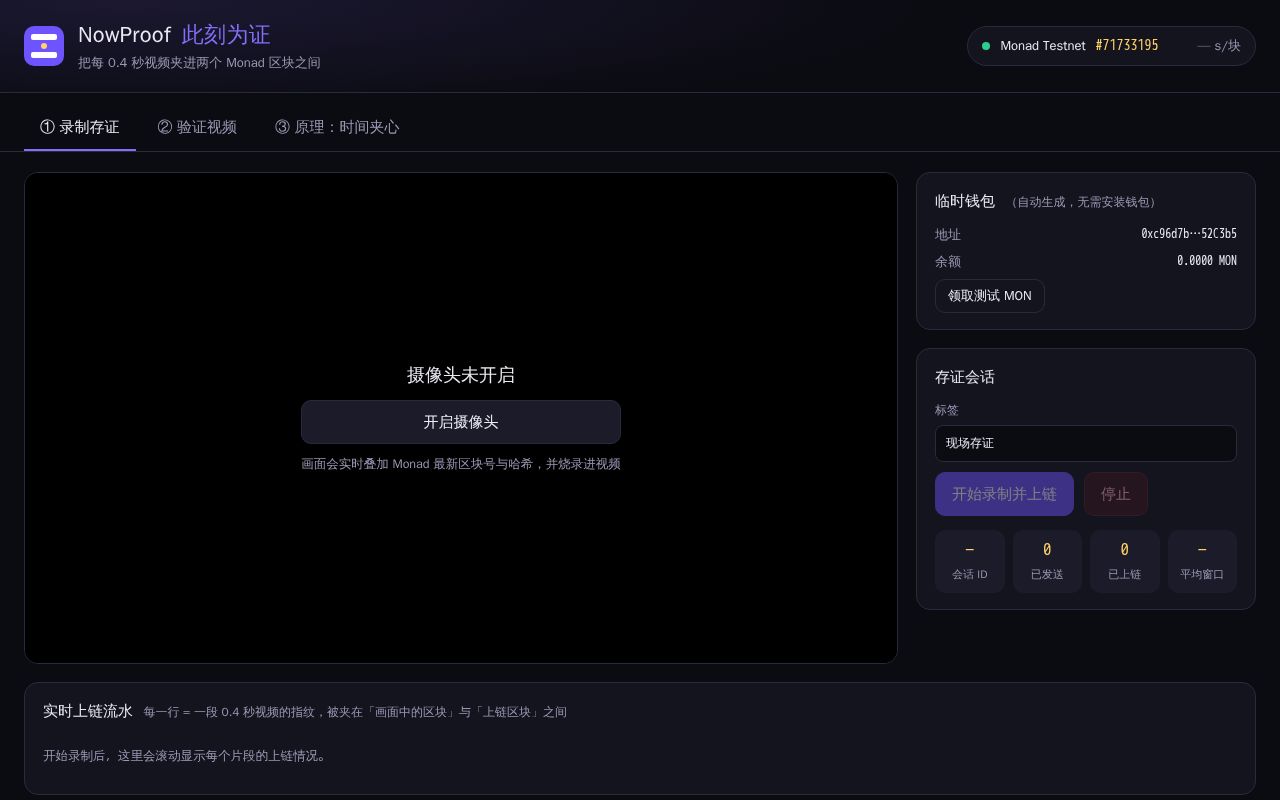The height and width of the screenshot is (800, 1280).
Task: Switch to the 验证视频 tab
Action: tap(197, 127)
